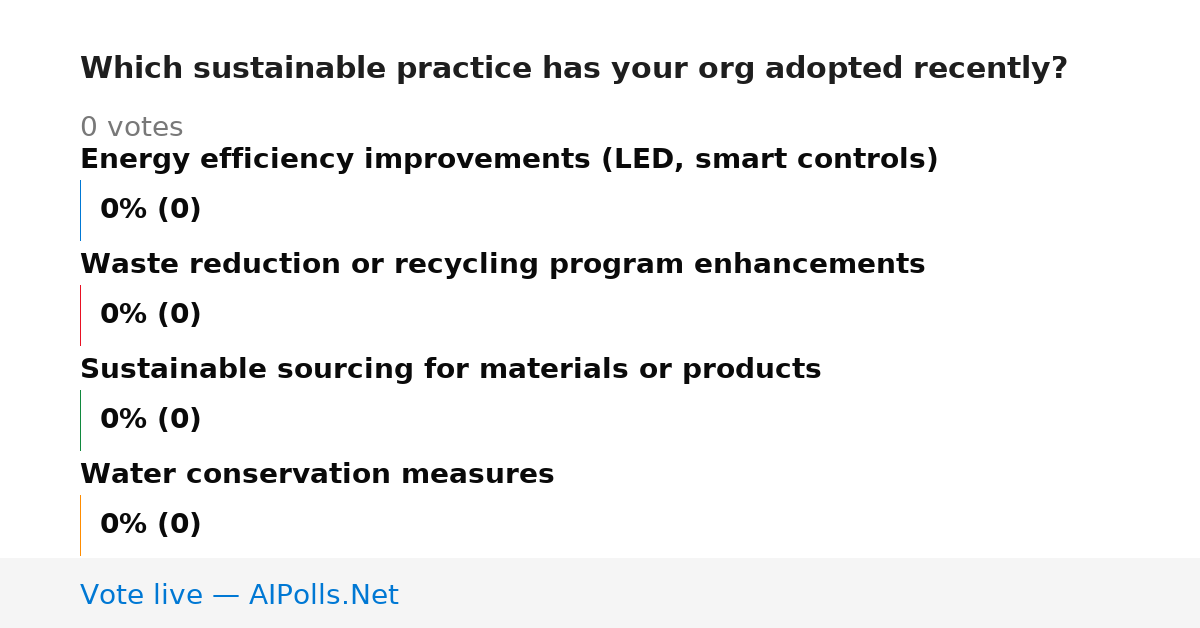This screenshot has height=628, width=1200.
Task: Open the Vote live — AIPolls.Net link
Action: pos(239,596)
